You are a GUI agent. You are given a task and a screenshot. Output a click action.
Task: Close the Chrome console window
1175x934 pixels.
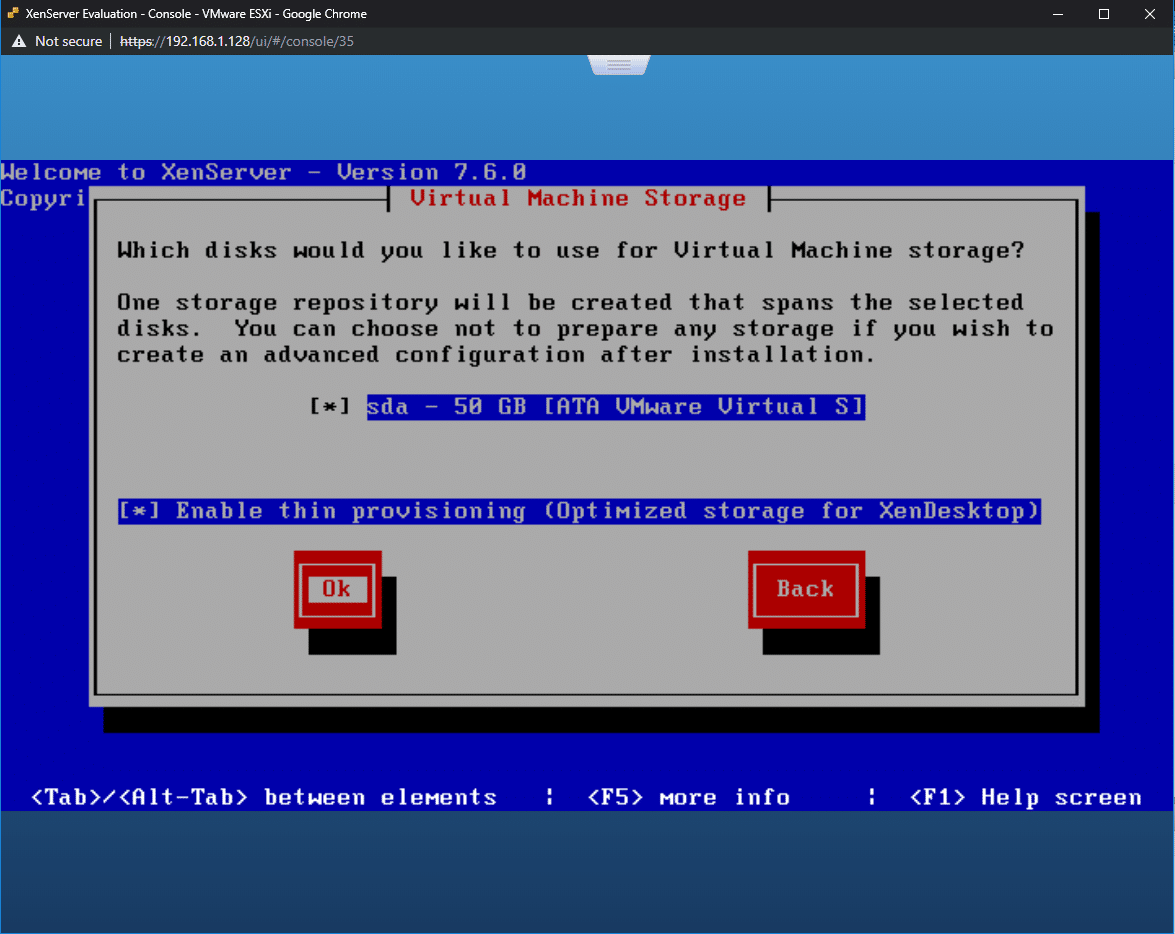(1150, 13)
